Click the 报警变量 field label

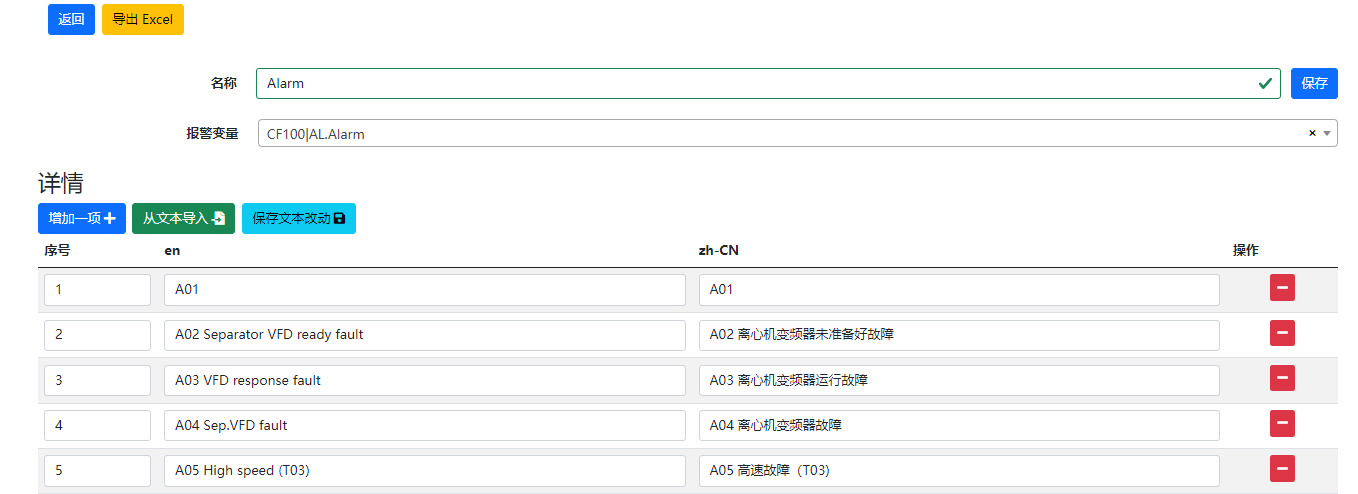pos(212,133)
